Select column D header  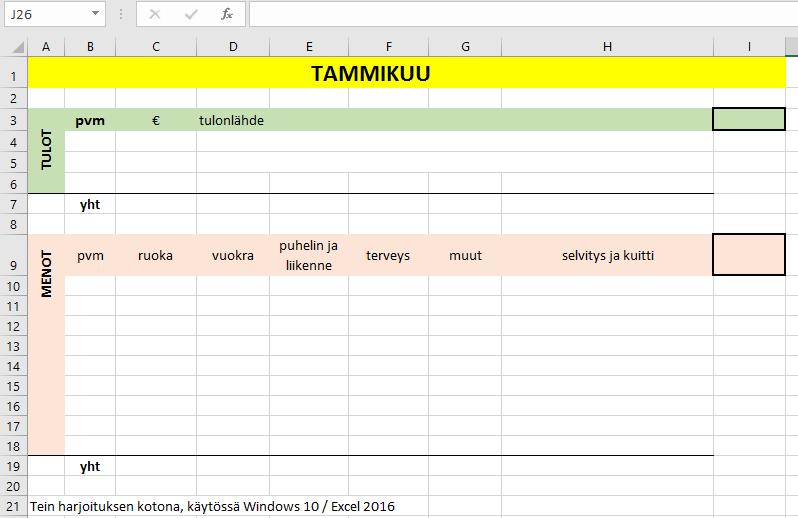(x=233, y=47)
